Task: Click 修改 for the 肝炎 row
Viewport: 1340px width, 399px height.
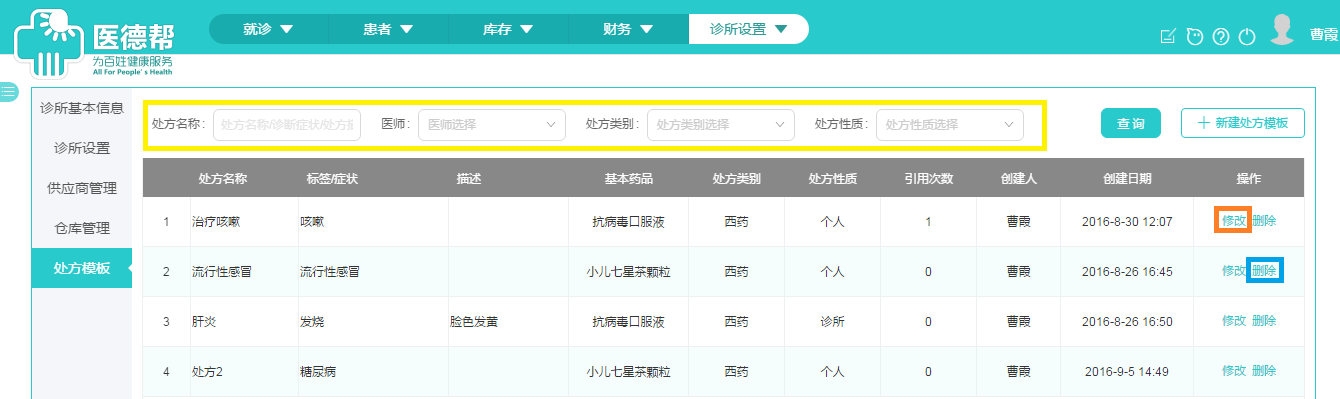Action: [1234, 321]
